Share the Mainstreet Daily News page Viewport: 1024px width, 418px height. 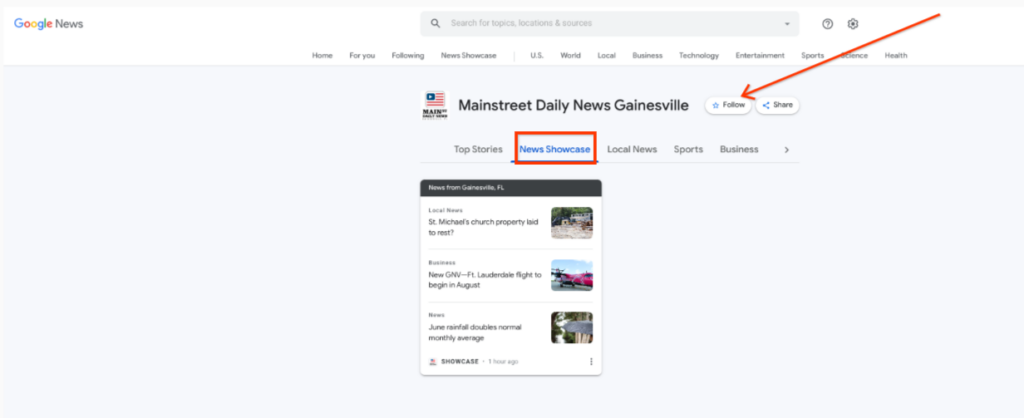[x=777, y=105]
